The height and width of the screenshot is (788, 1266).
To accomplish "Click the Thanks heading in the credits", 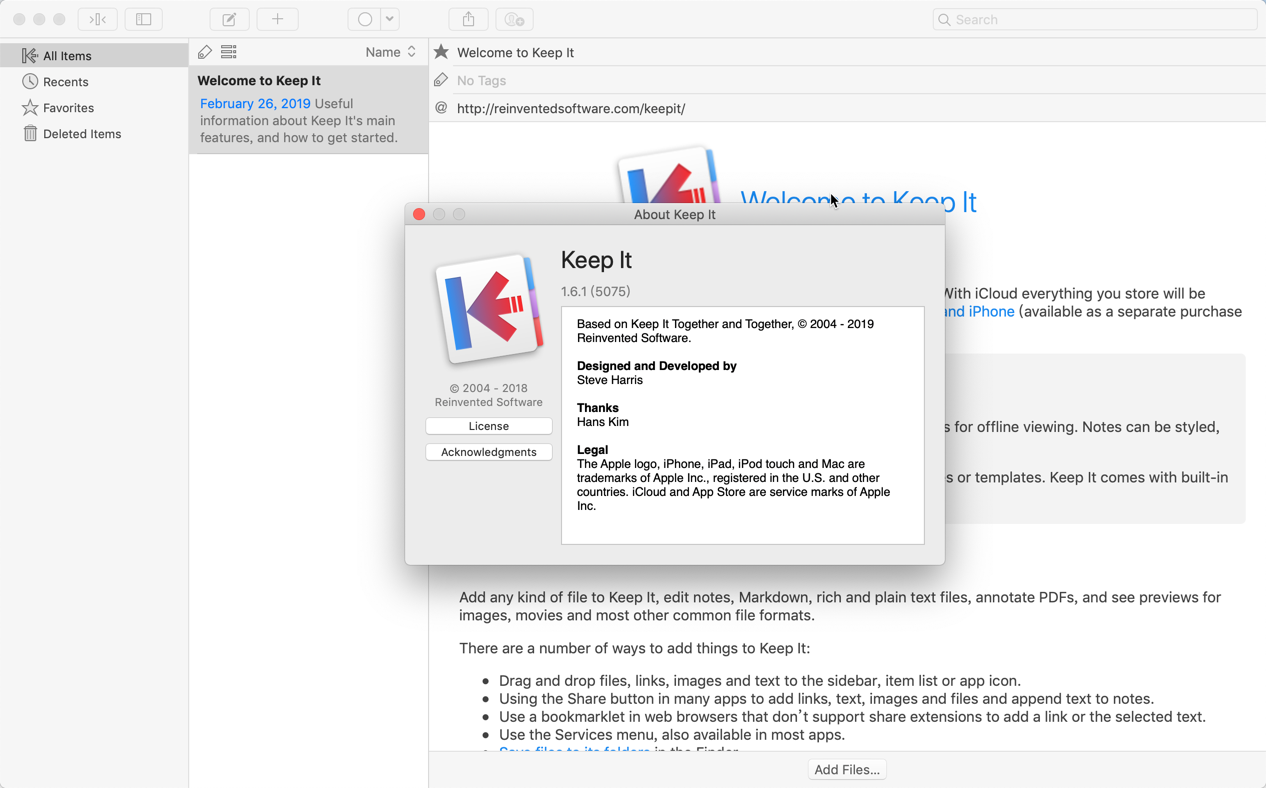I will (598, 408).
